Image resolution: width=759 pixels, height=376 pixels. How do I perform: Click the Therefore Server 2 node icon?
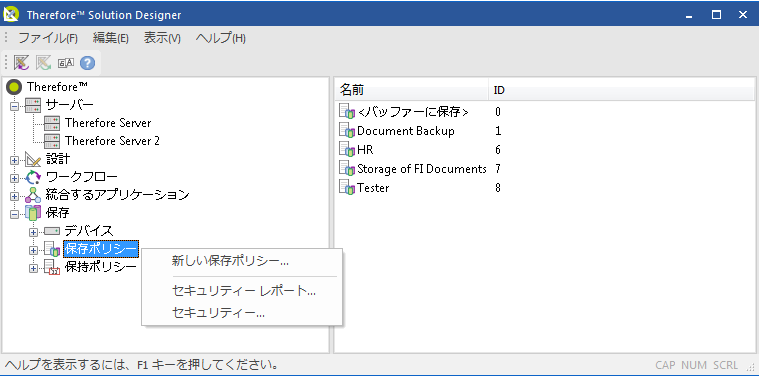pos(52,141)
